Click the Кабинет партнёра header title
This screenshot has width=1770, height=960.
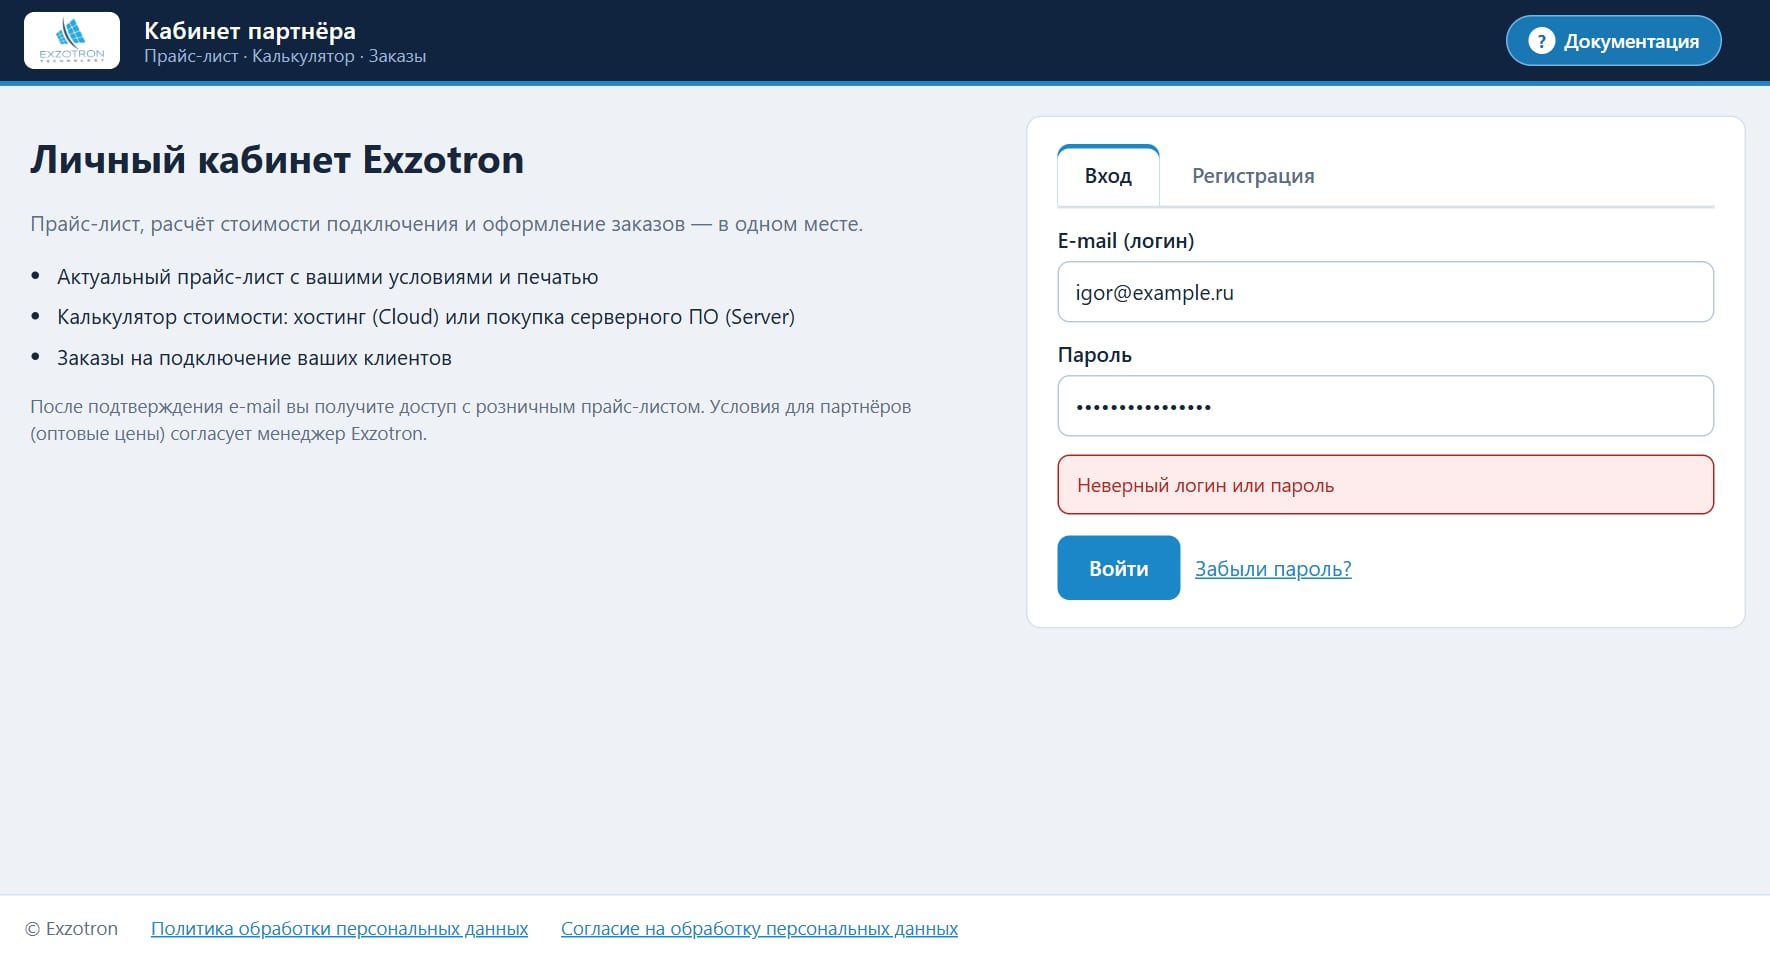pyautogui.click(x=250, y=31)
